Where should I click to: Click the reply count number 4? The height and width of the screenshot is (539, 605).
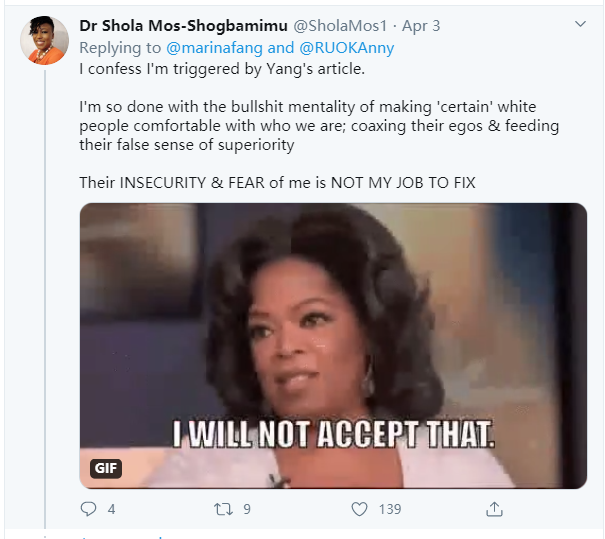112,509
